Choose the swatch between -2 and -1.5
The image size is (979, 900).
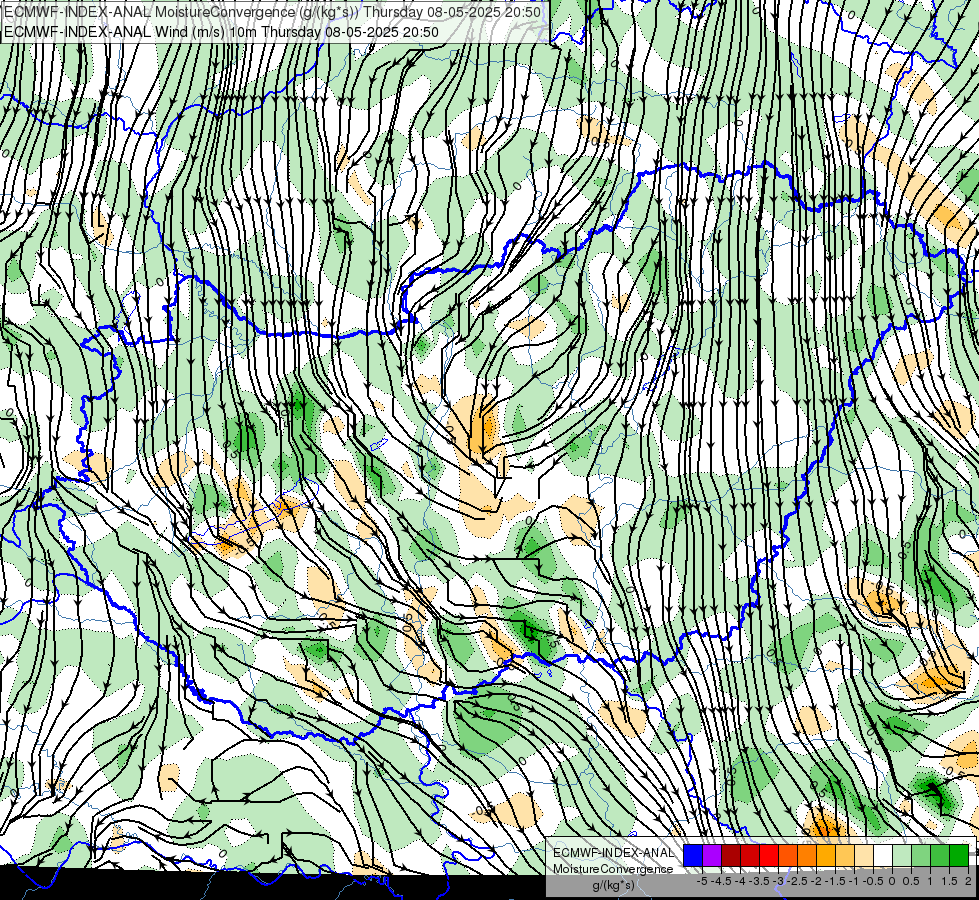coord(825,856)
